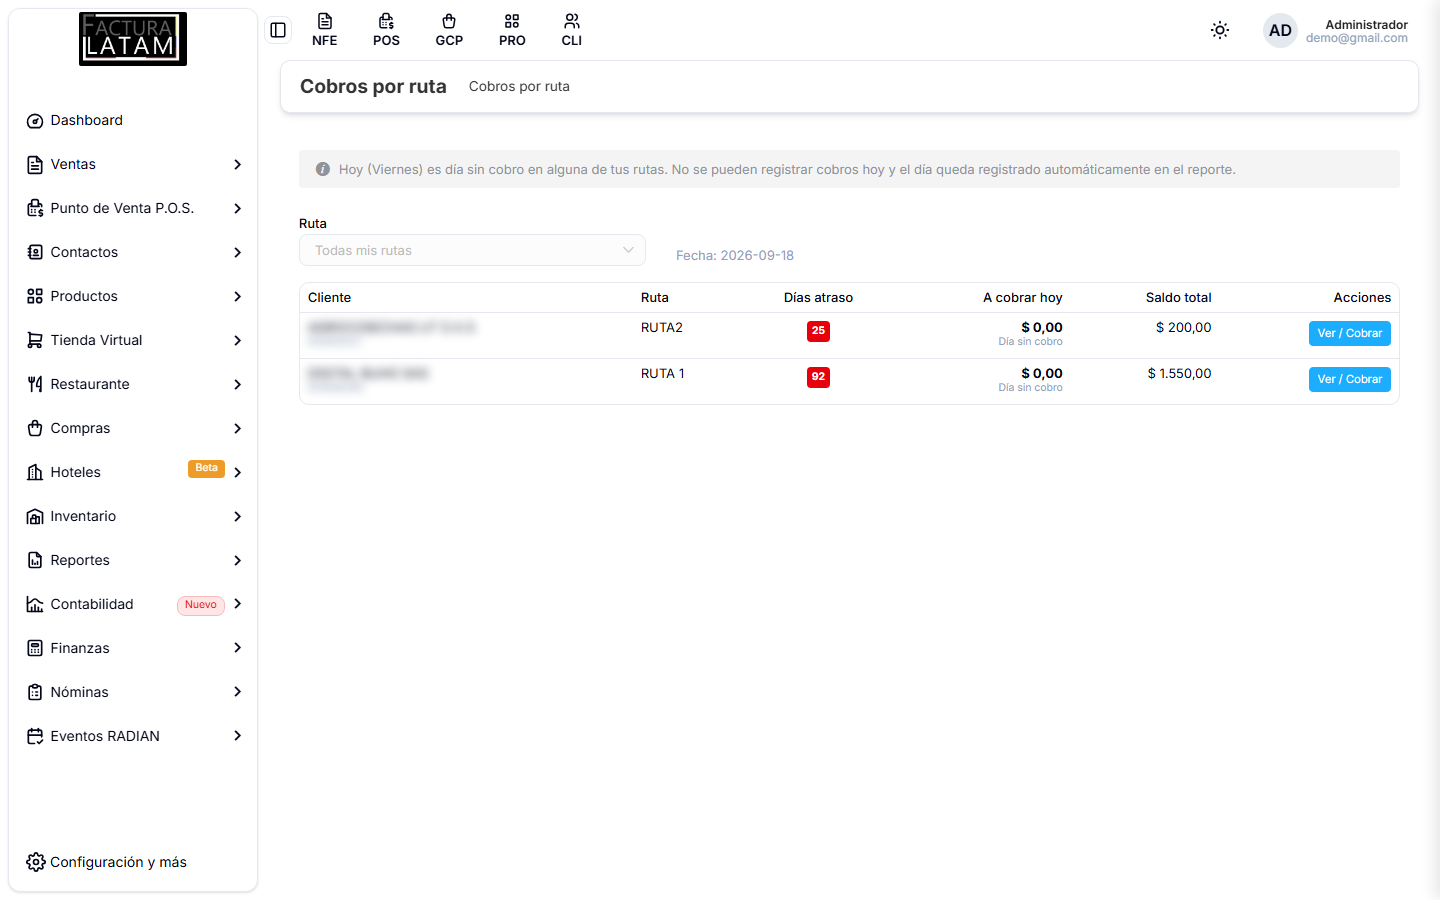Screen dimensions: 1440x900
Task: Click the Inventario warehouse icon
Action: point(35,516)
